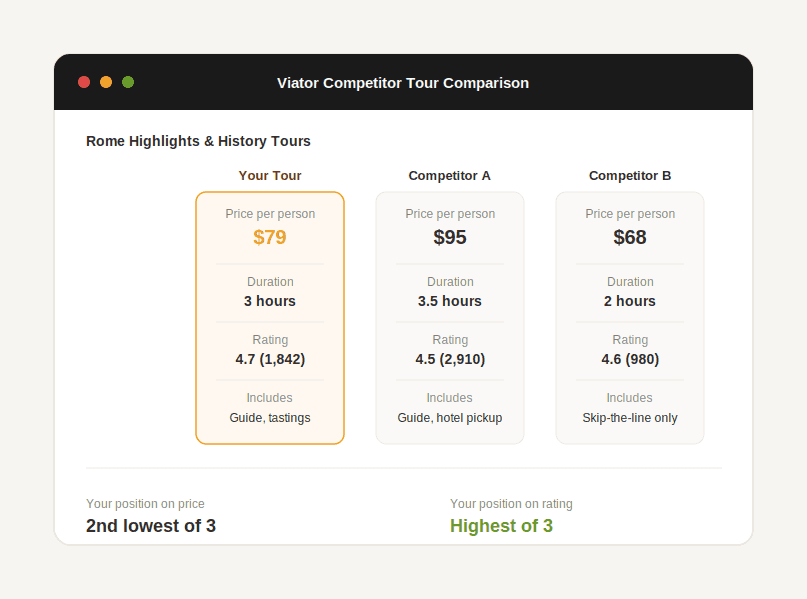This screenshot has width=807, height=599.
Task: Click the 3 hours duration value
Action: tap(270, 301)
